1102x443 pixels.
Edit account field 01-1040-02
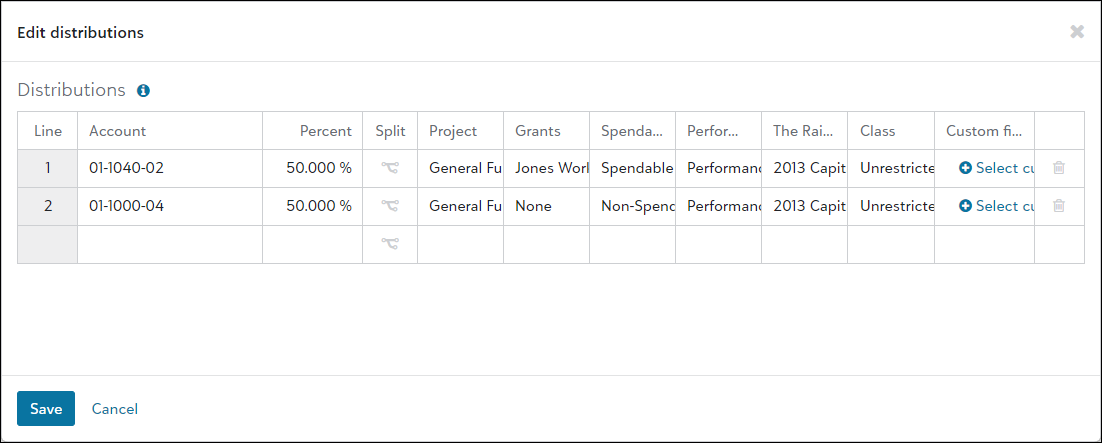click(x=169, y=168)
